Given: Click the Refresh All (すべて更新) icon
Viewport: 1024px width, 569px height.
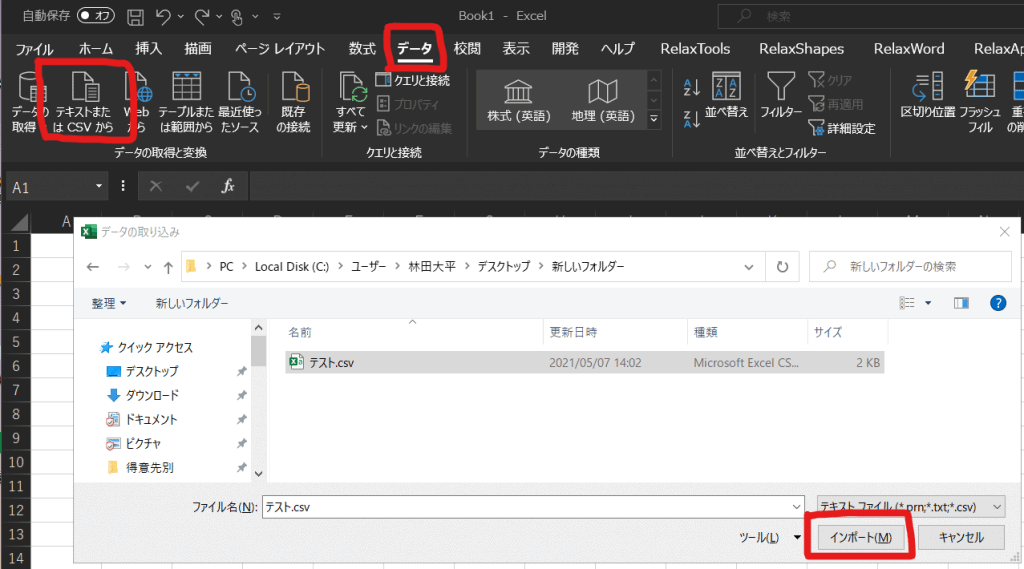Looking at the screenshot, I should [x=351, y=90].
